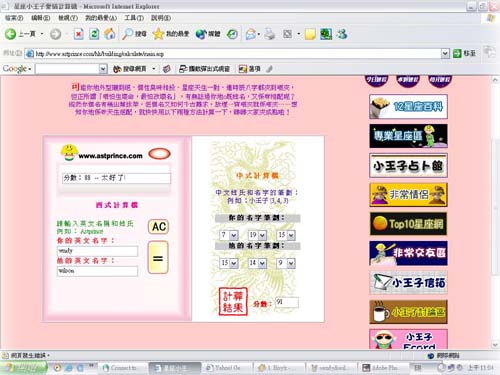This screenshot has height=375, width=500.
Task: Expand the address bar URL dropdown
Action: pyautogui.click(x=445, y=53)
